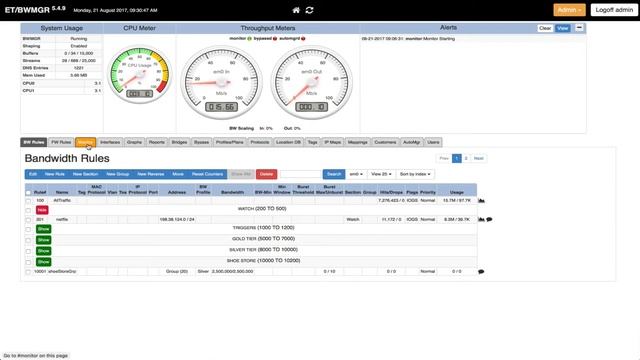This screenshot has height=360, width=640.
Task: Check the box for rule 100 AllTraffic
Action: click(28, 201)
